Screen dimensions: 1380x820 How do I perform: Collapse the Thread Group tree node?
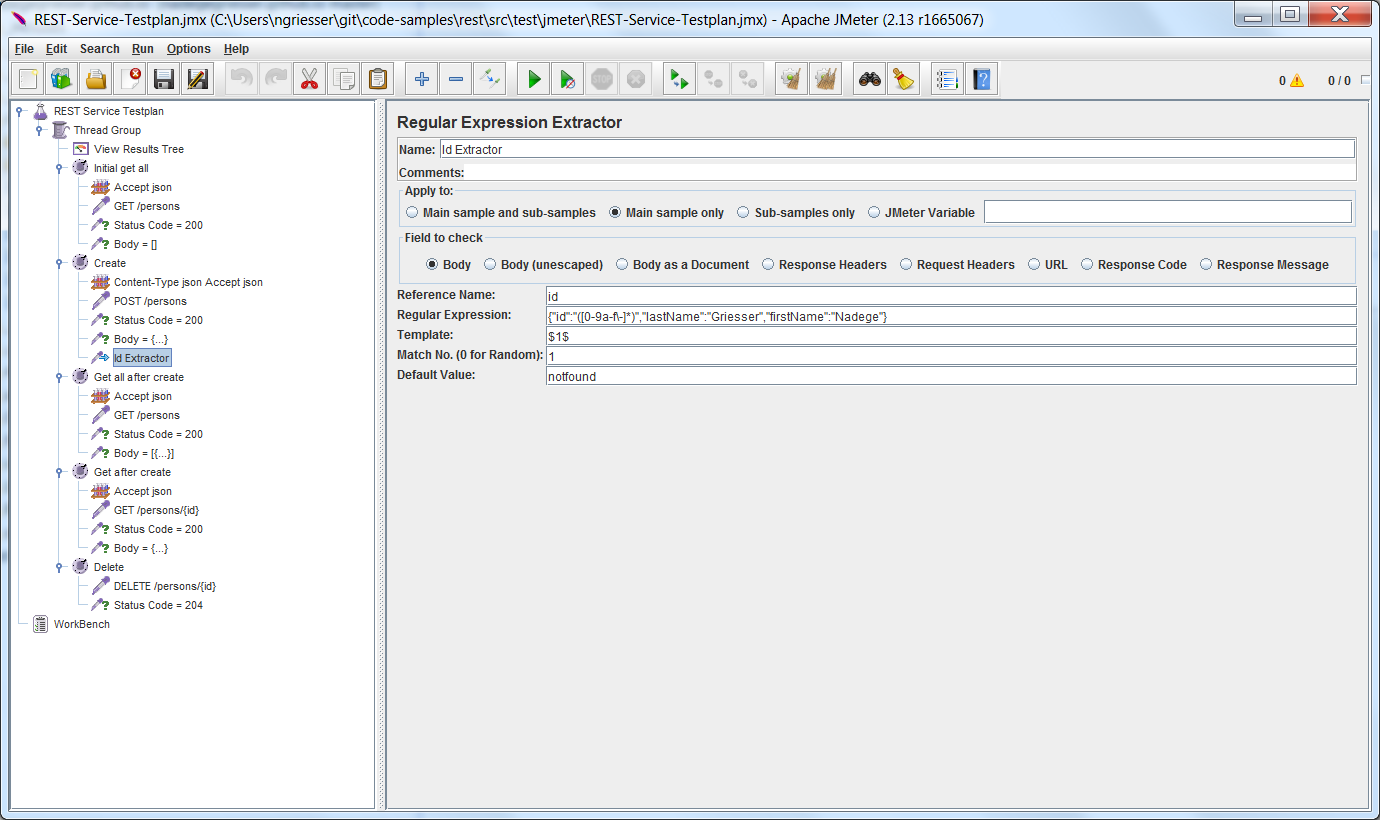tap(39, 130)
